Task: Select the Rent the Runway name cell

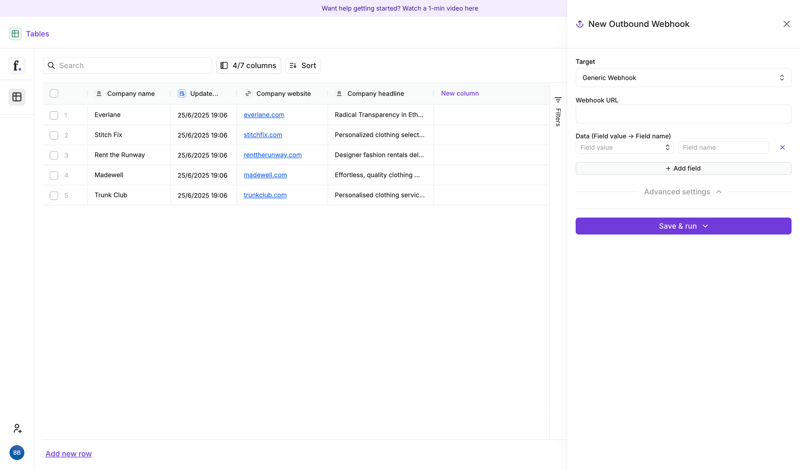Action: click(x=129, y=155)
